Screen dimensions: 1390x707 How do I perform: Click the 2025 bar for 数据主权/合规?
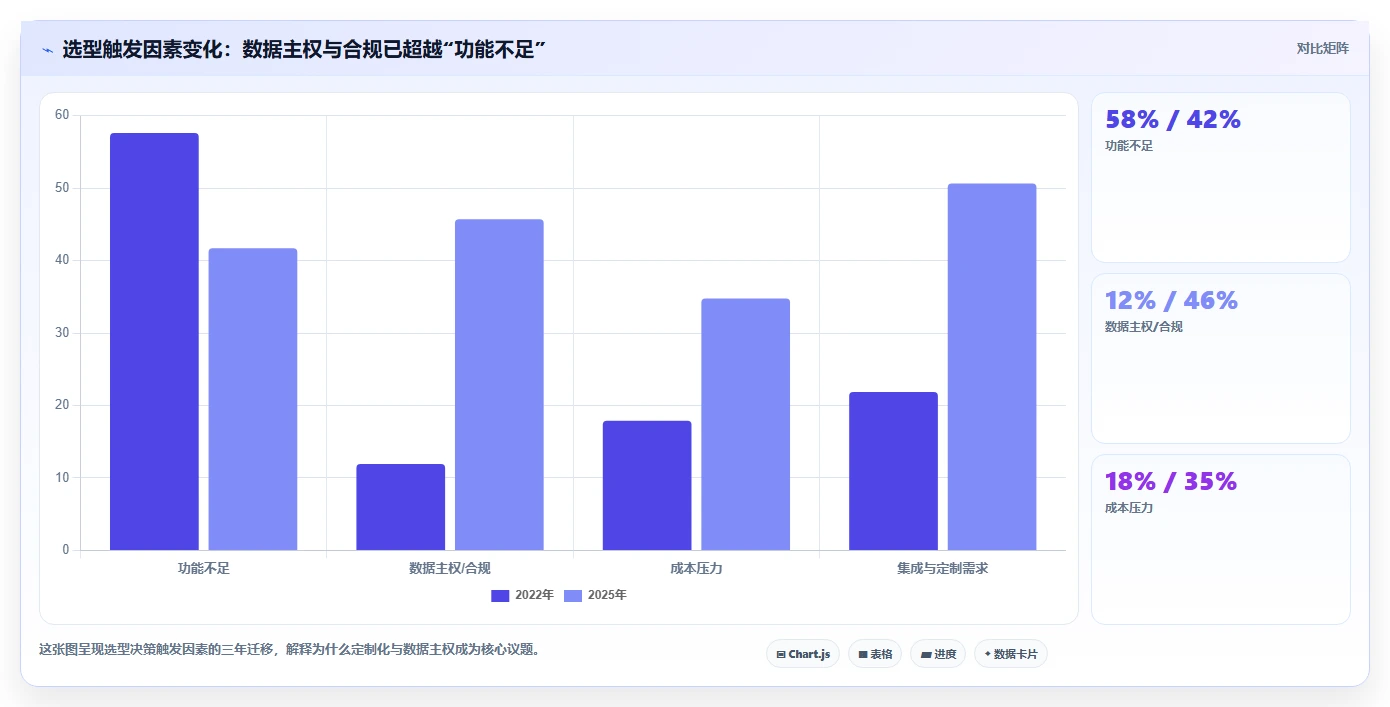[499, 385]
